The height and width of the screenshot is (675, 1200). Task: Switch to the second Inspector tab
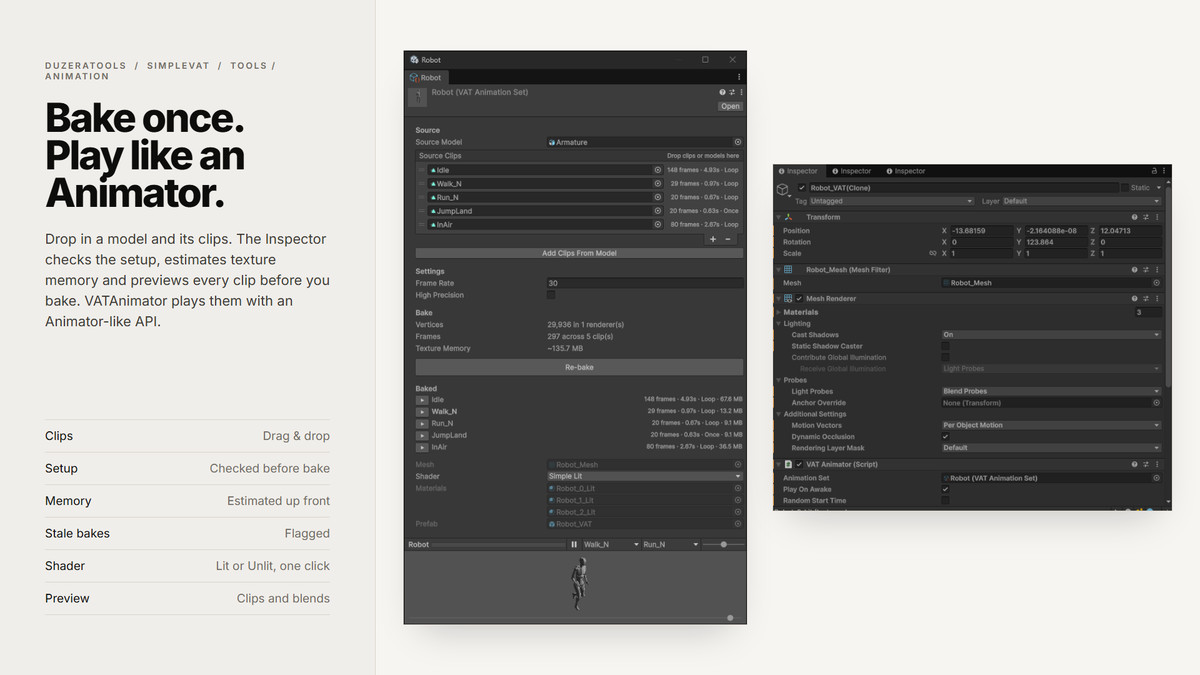click(851, 171)
